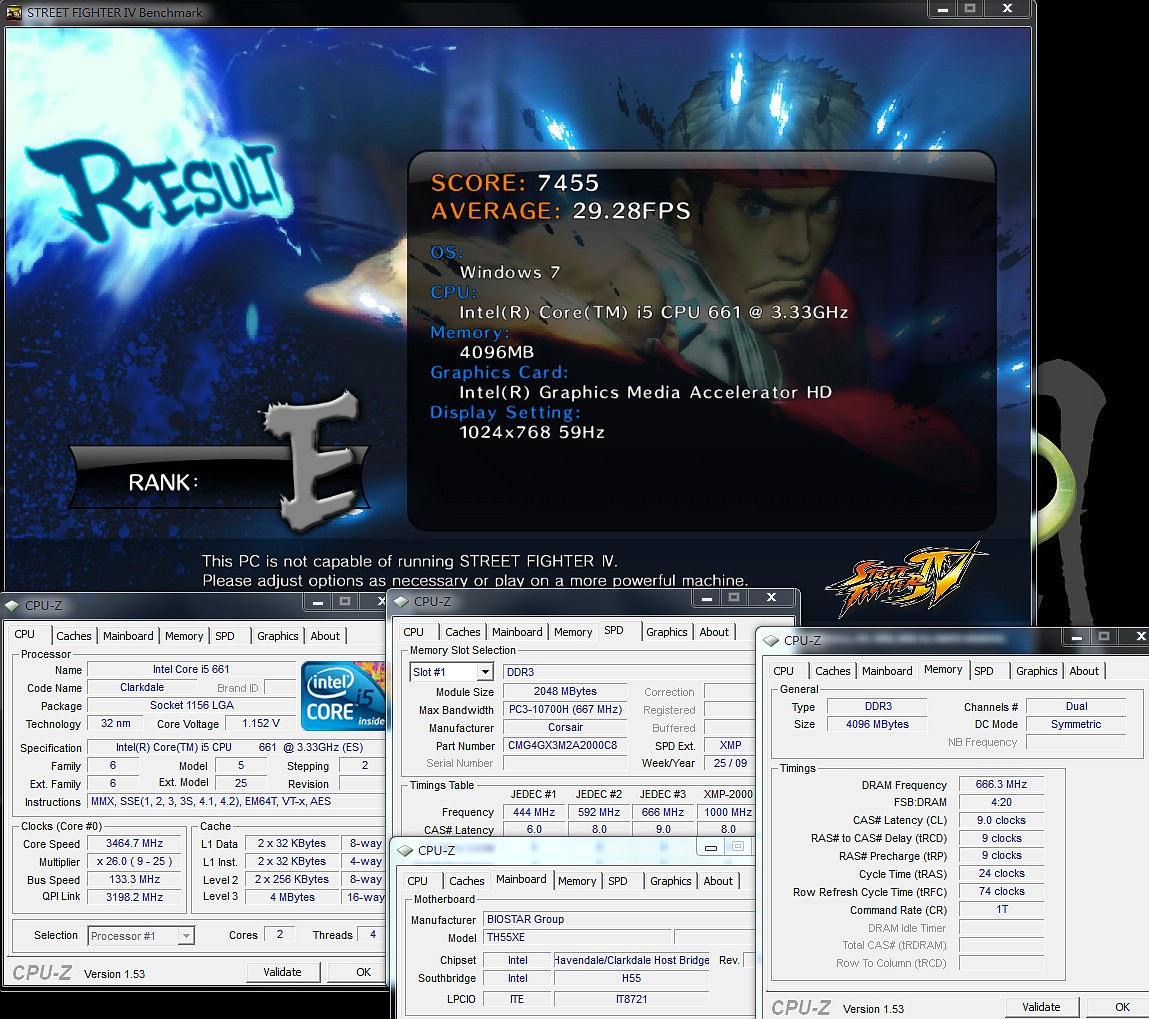Minimize the CPU-Z Mainboard window
The image size is (1149, 1019).
(711, 847)
